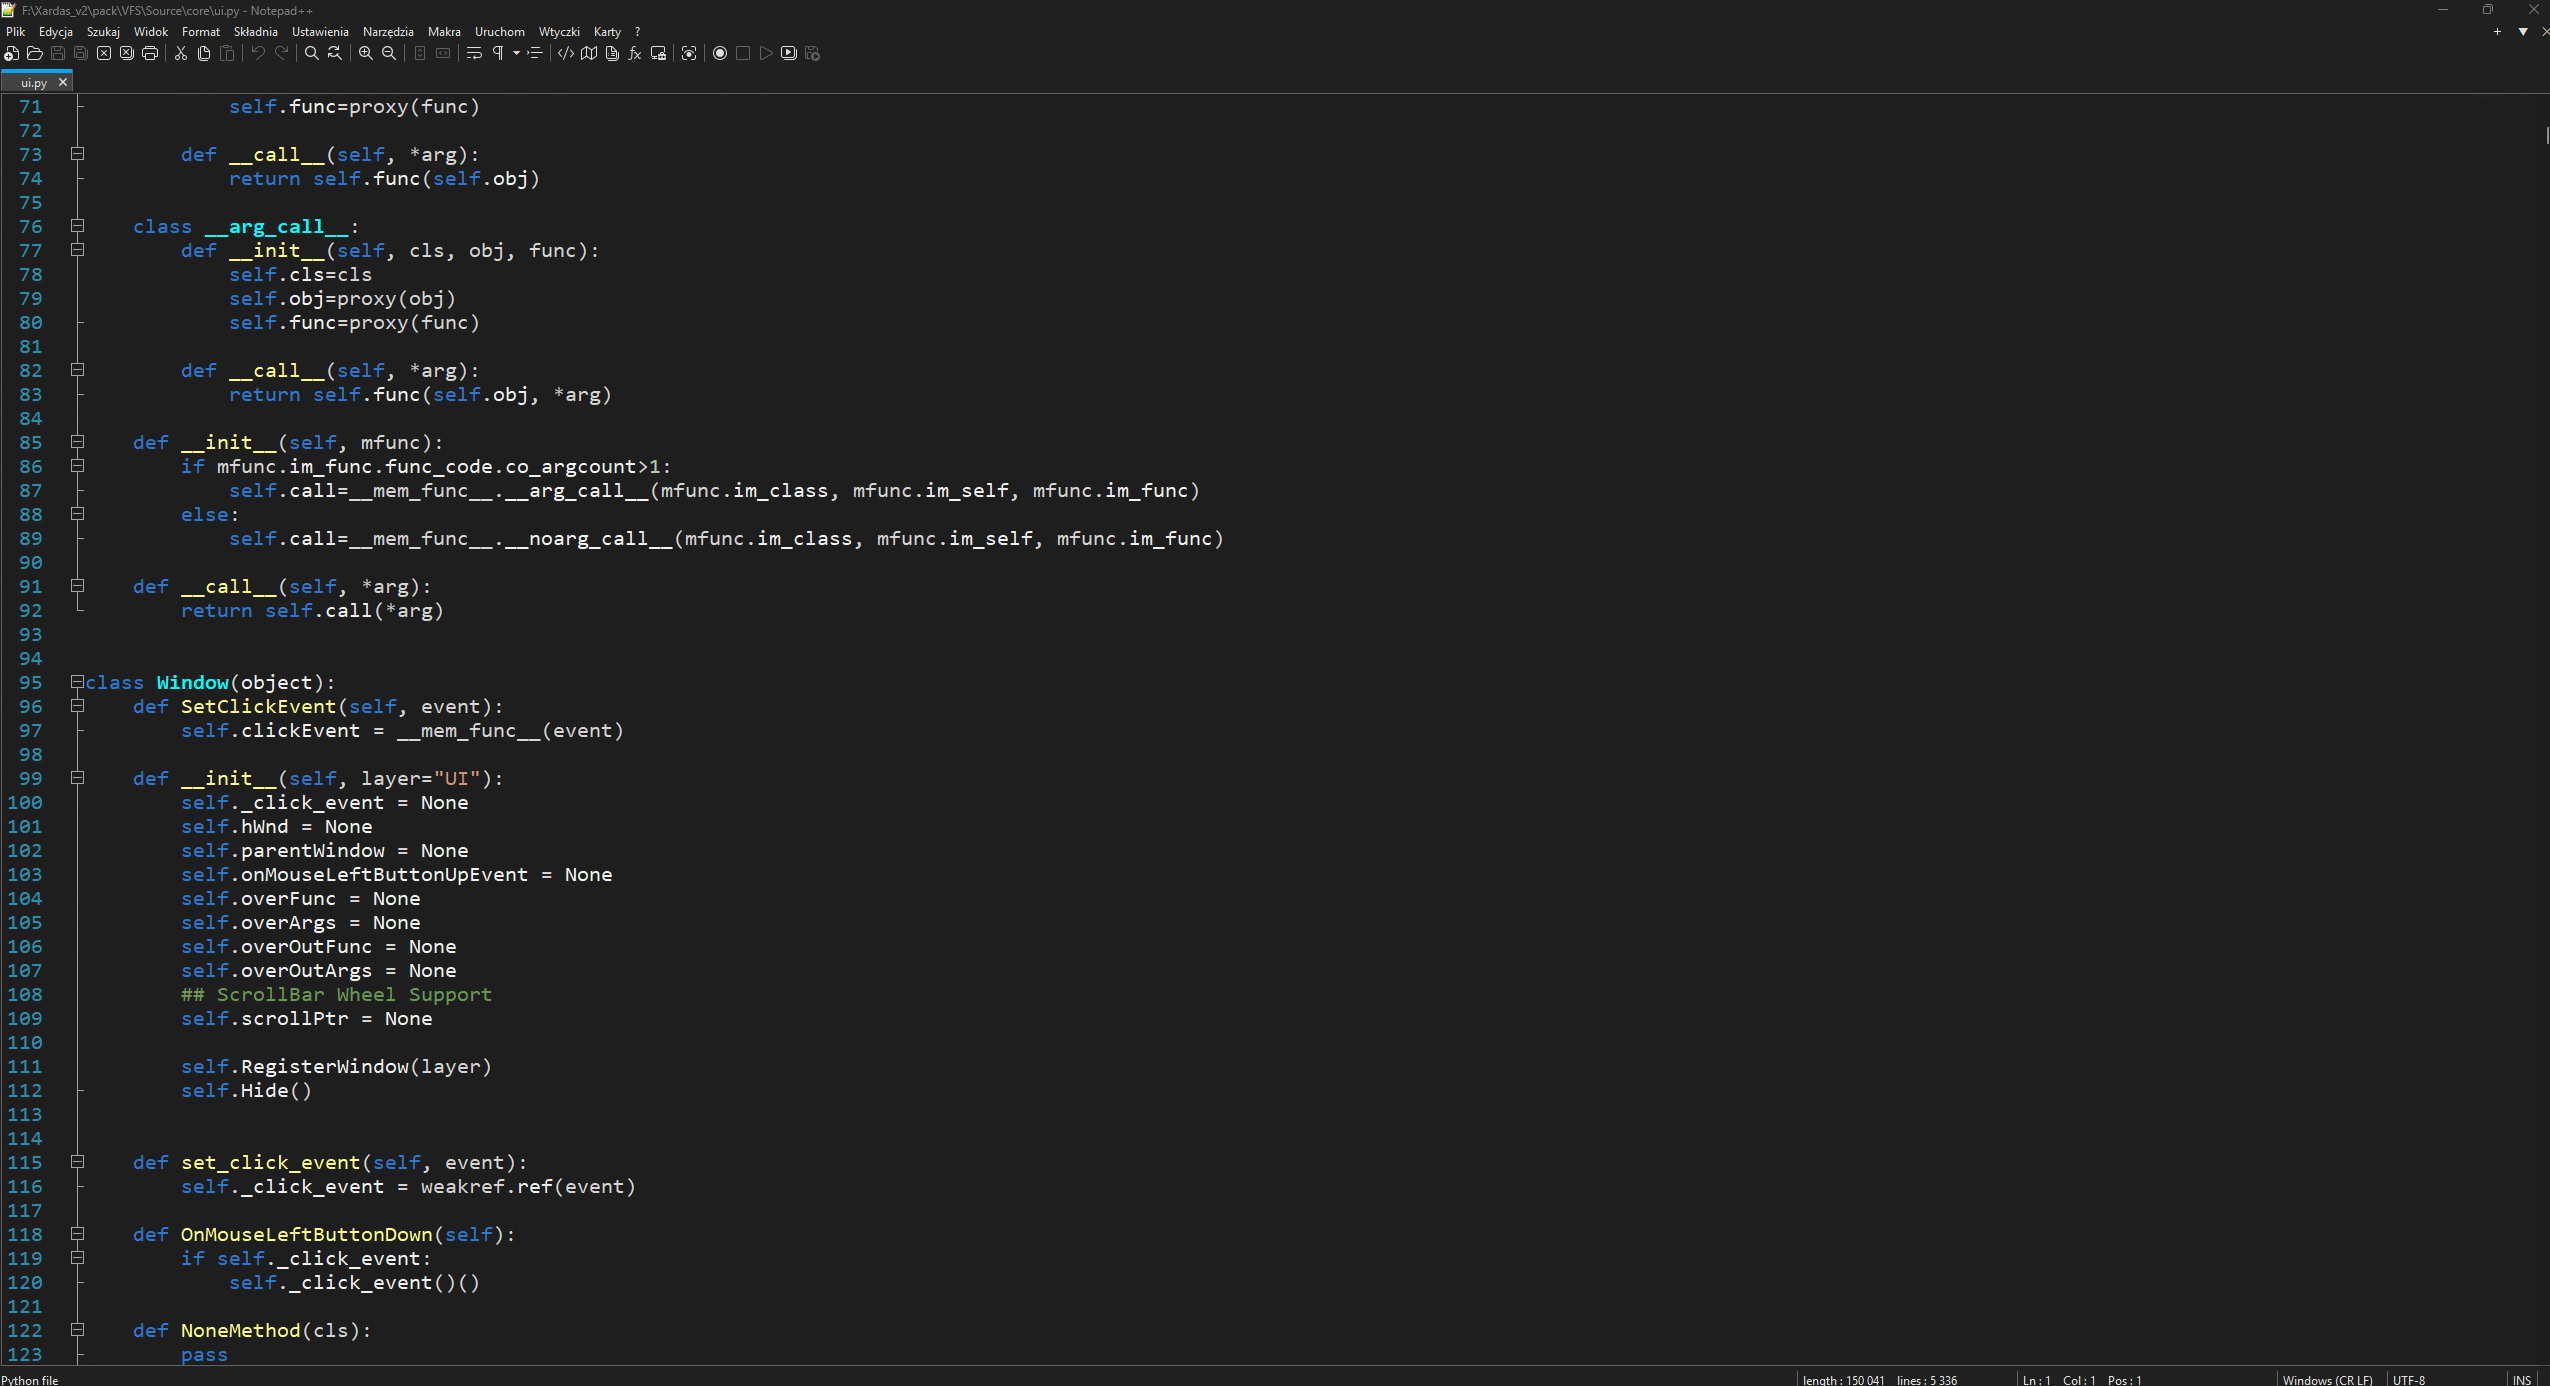Image resolution: width=2550 pixels, height=1386 pixels.
Task: Open the Składnia menu
Action: 255,31
